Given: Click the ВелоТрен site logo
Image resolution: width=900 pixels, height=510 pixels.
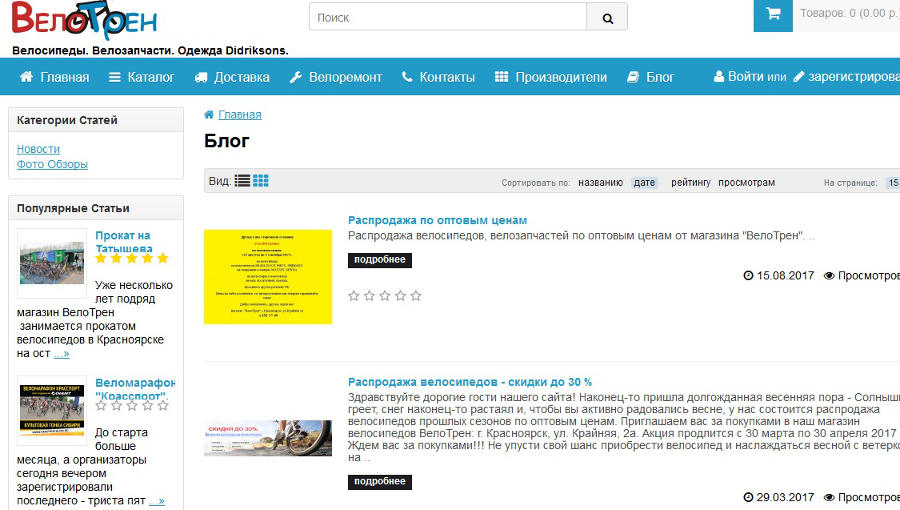Looking at the screenshot, I should tap(85, 20).
